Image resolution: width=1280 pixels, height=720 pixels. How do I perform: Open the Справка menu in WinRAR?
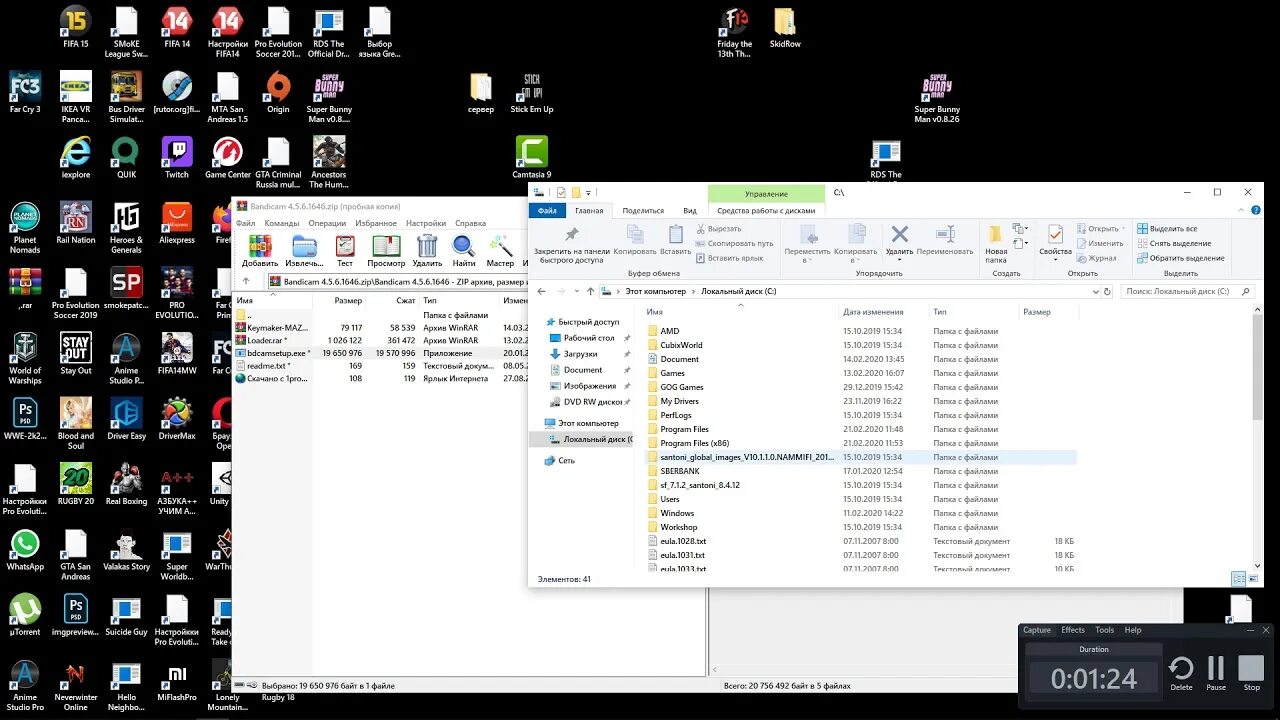tap(470, 223)
